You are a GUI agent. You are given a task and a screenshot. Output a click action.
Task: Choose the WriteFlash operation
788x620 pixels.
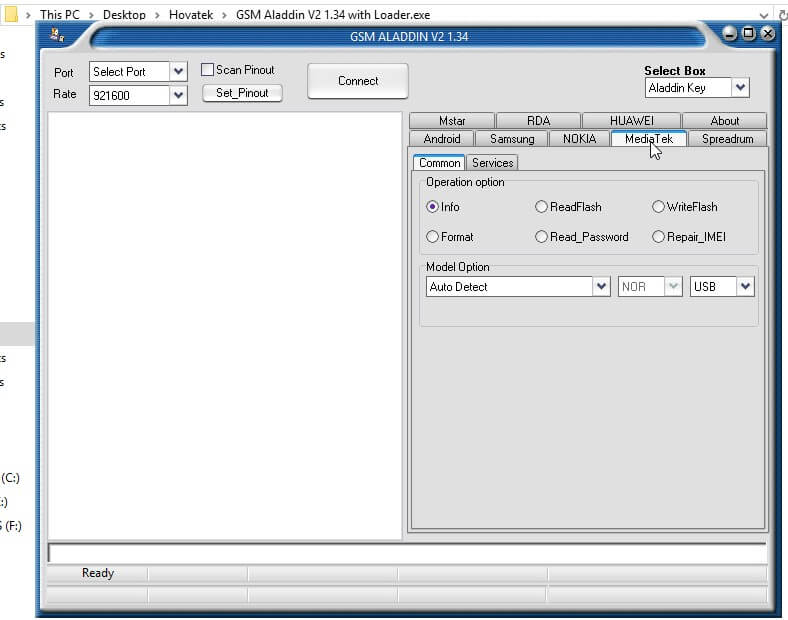(658, 206)
